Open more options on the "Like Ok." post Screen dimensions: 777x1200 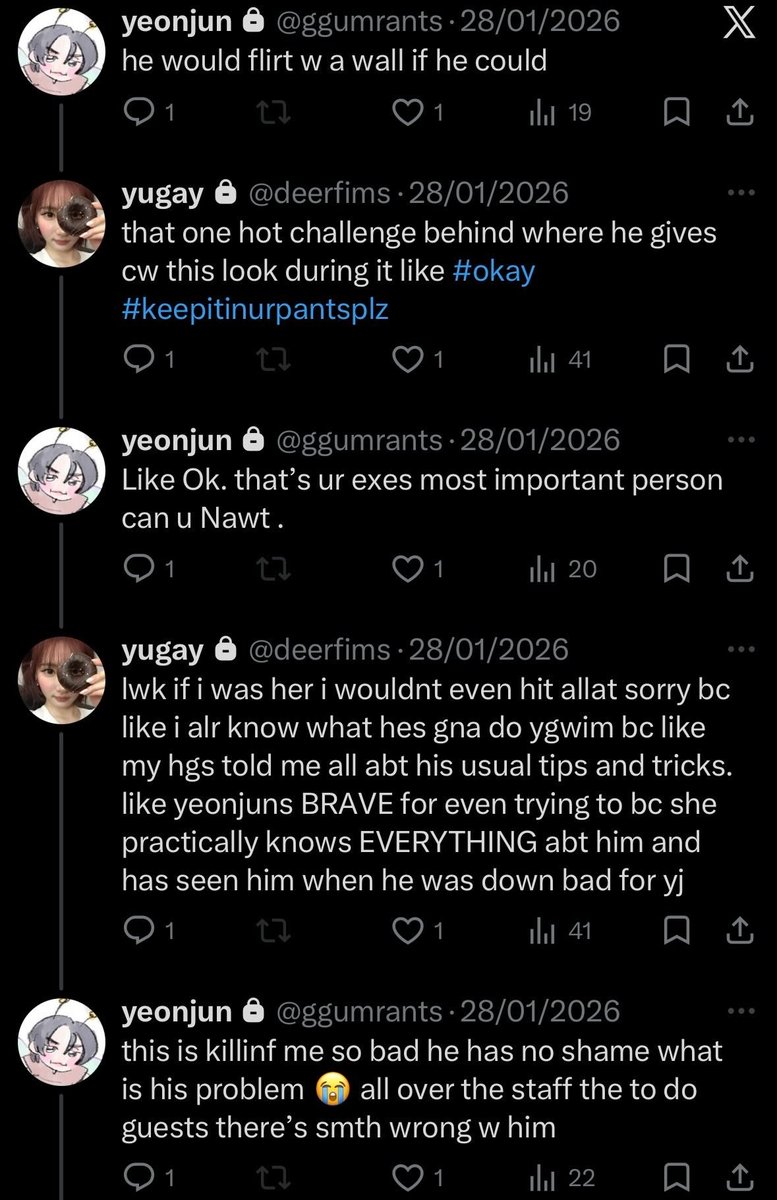pyautogui.click(x=741, y=439)
